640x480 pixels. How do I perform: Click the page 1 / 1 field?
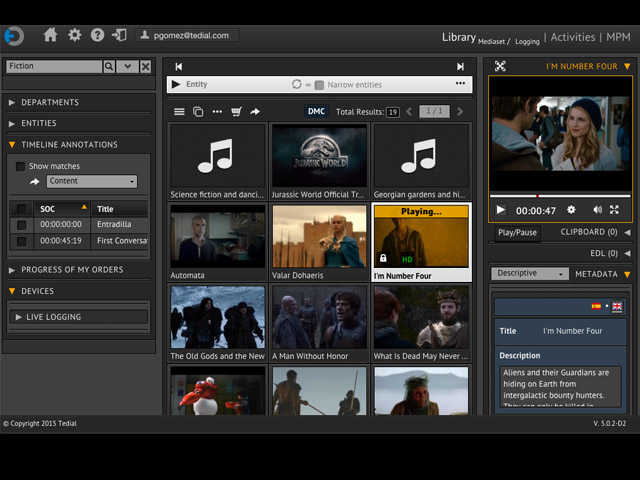coord(434,111)
